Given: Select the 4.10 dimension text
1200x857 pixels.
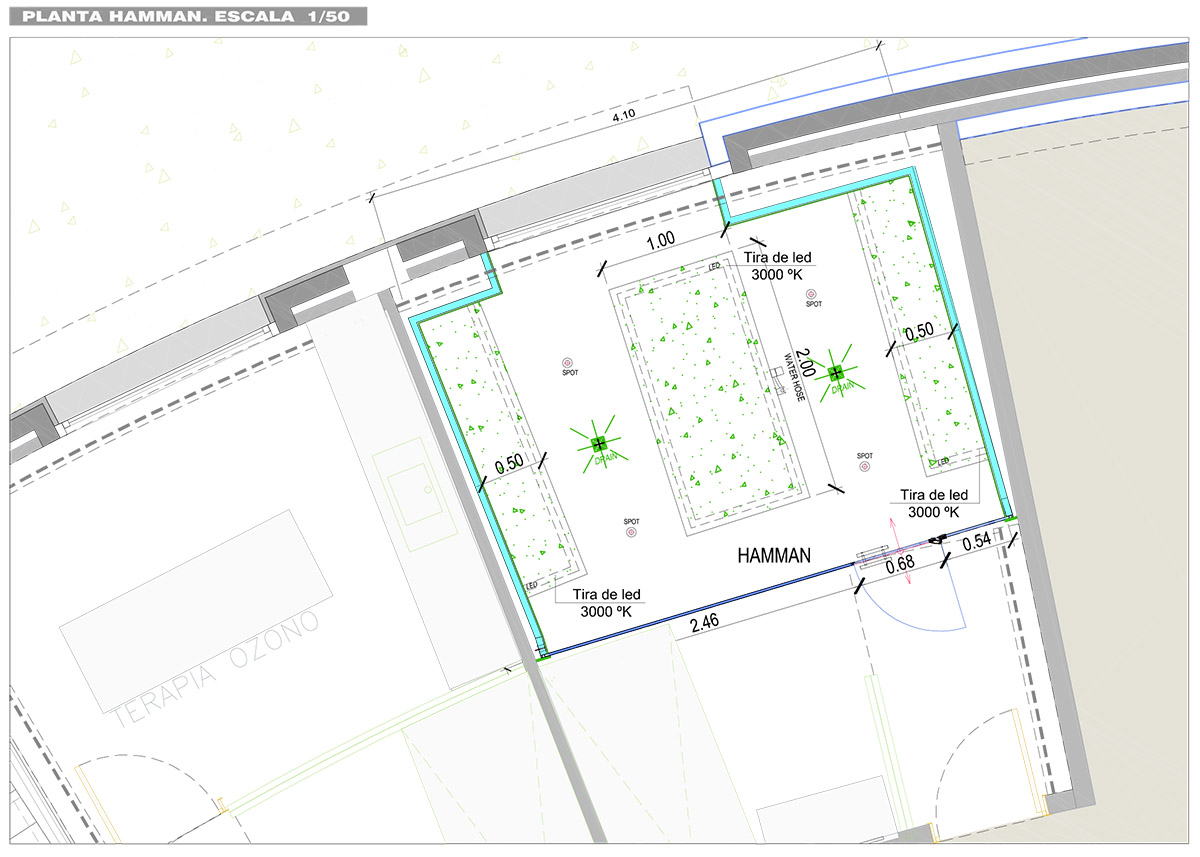Looking at the screenshot, I should pyautogui.click(x=623, y=114).
